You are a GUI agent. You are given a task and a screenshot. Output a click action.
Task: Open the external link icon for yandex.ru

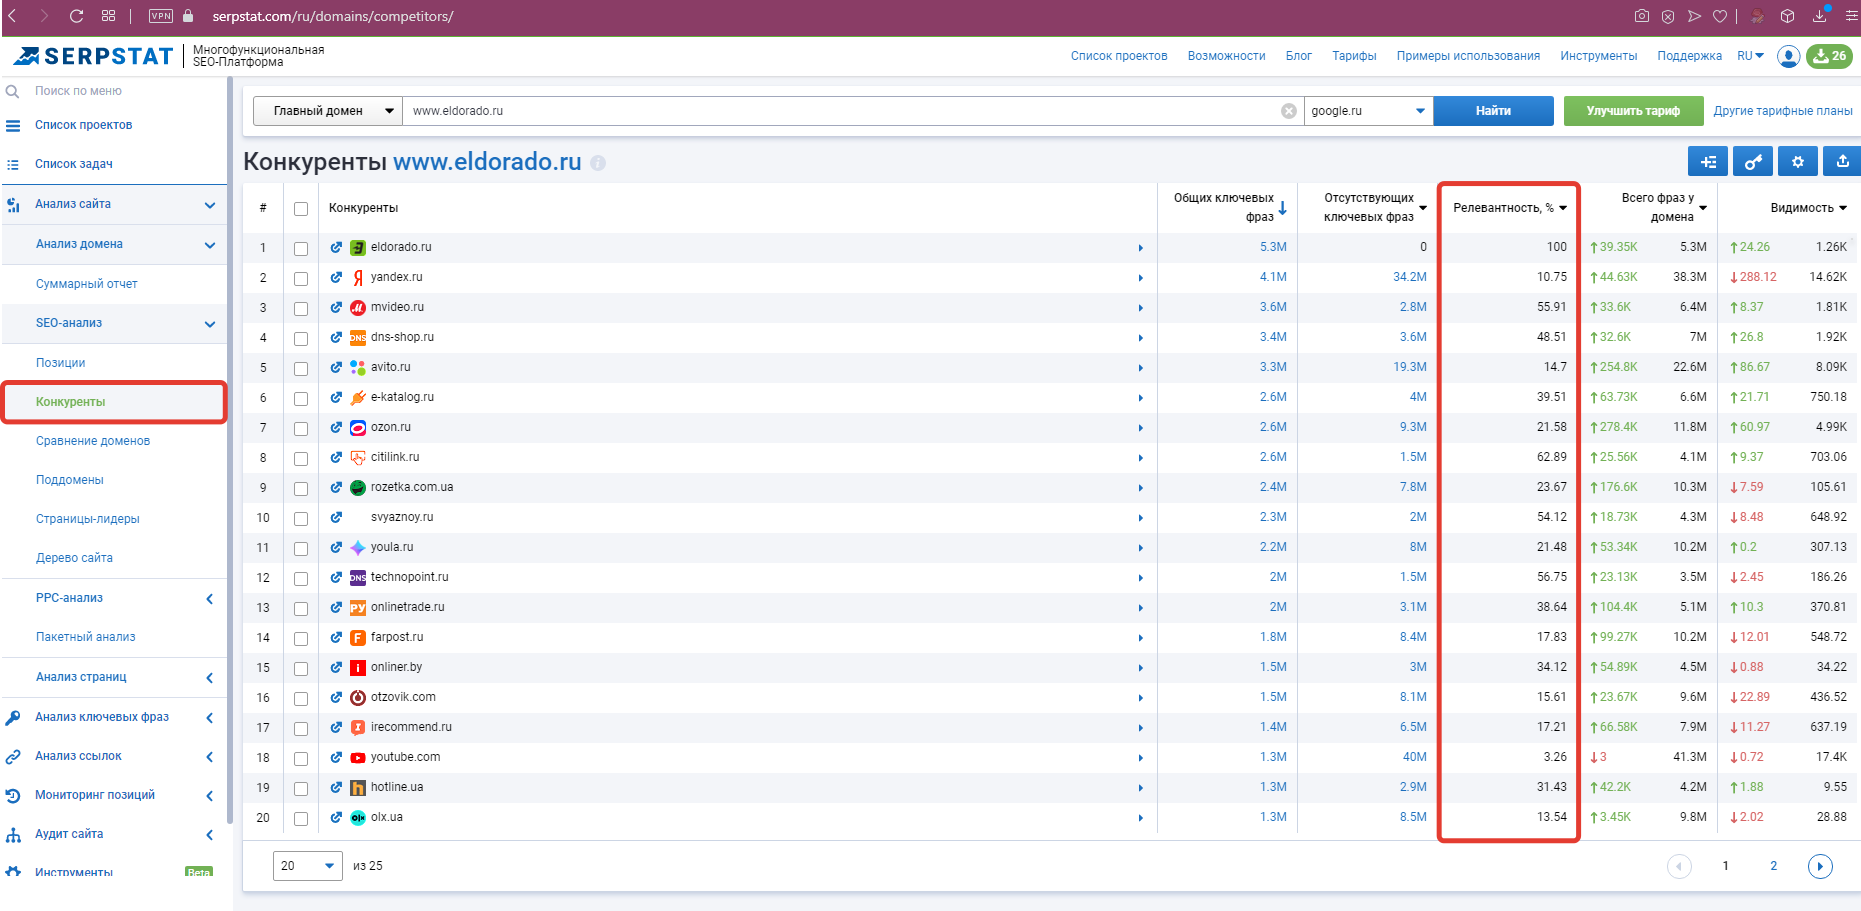336,277
